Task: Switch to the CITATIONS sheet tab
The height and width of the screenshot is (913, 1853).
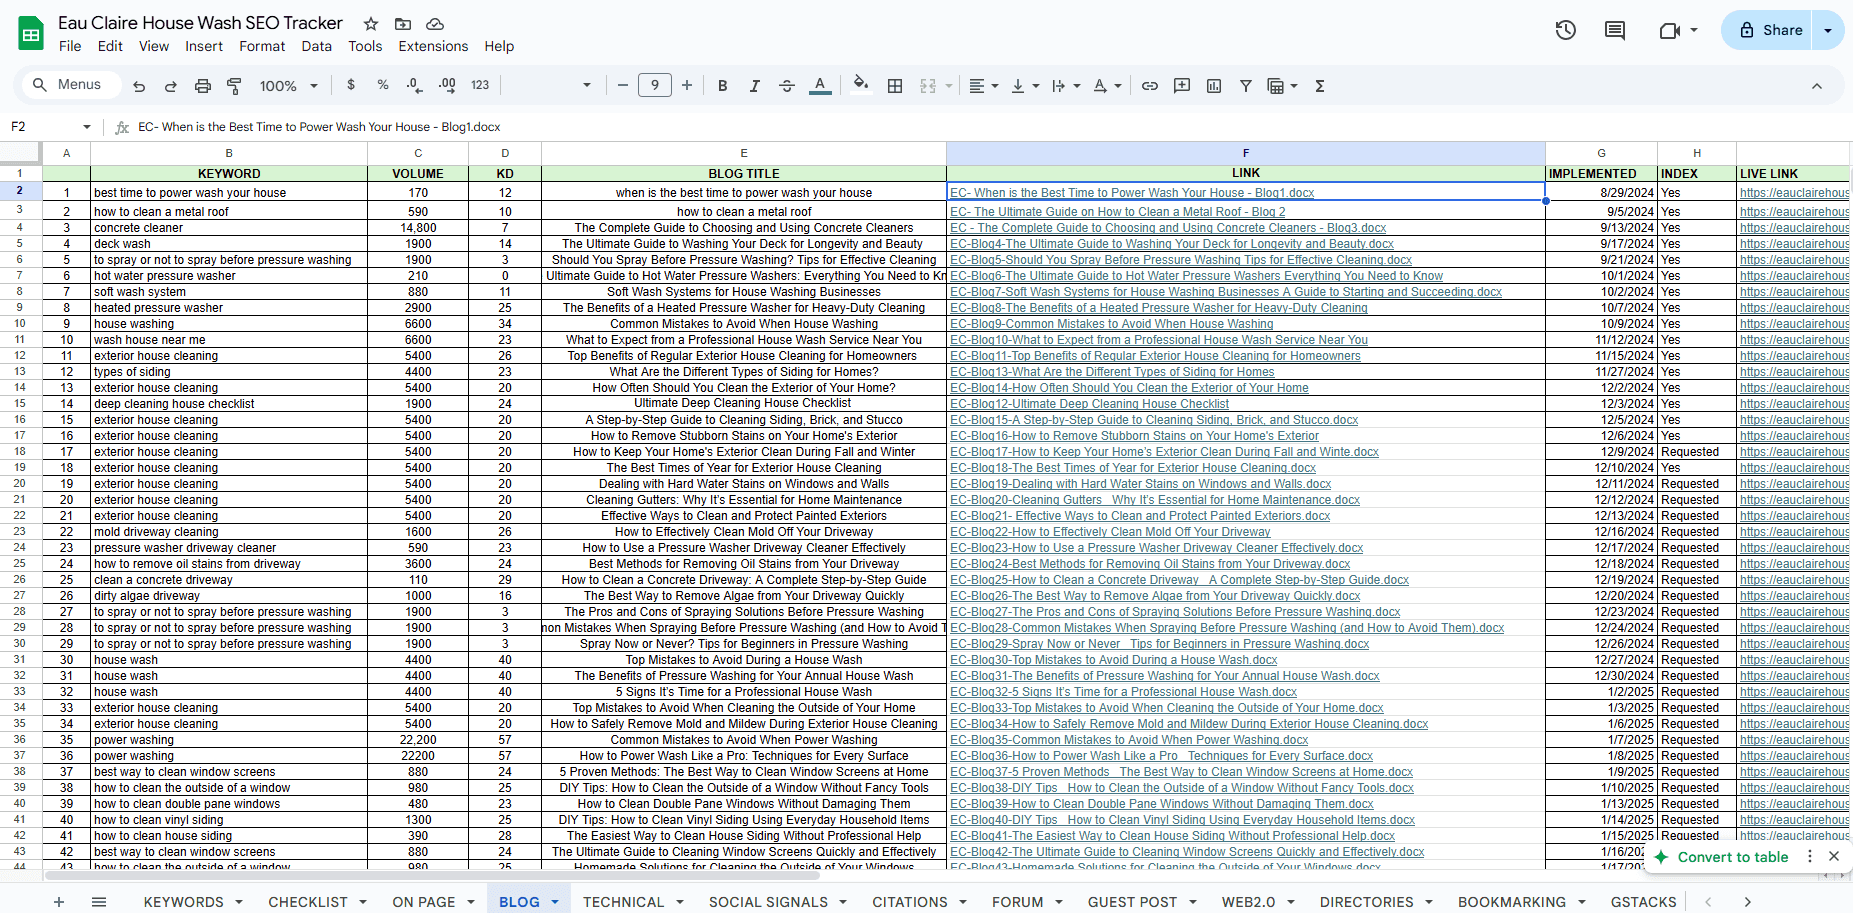Action: pyautogui.click(x=910, y=902)
